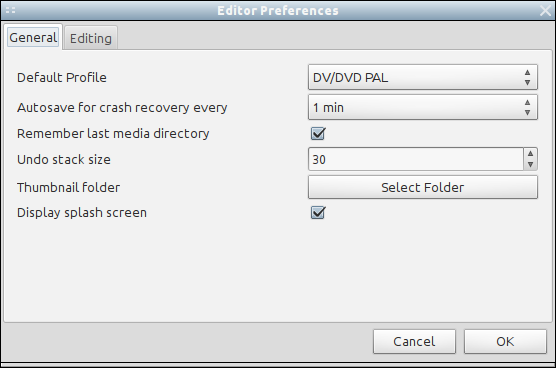Click the Thumbnail folder label
Screen dimensions: 556x368
pyautogui.click(x=68, y=187)
